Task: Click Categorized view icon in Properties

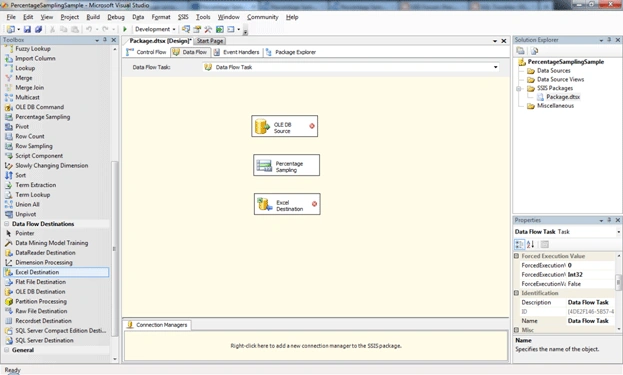Action: [x=519, y=244]
